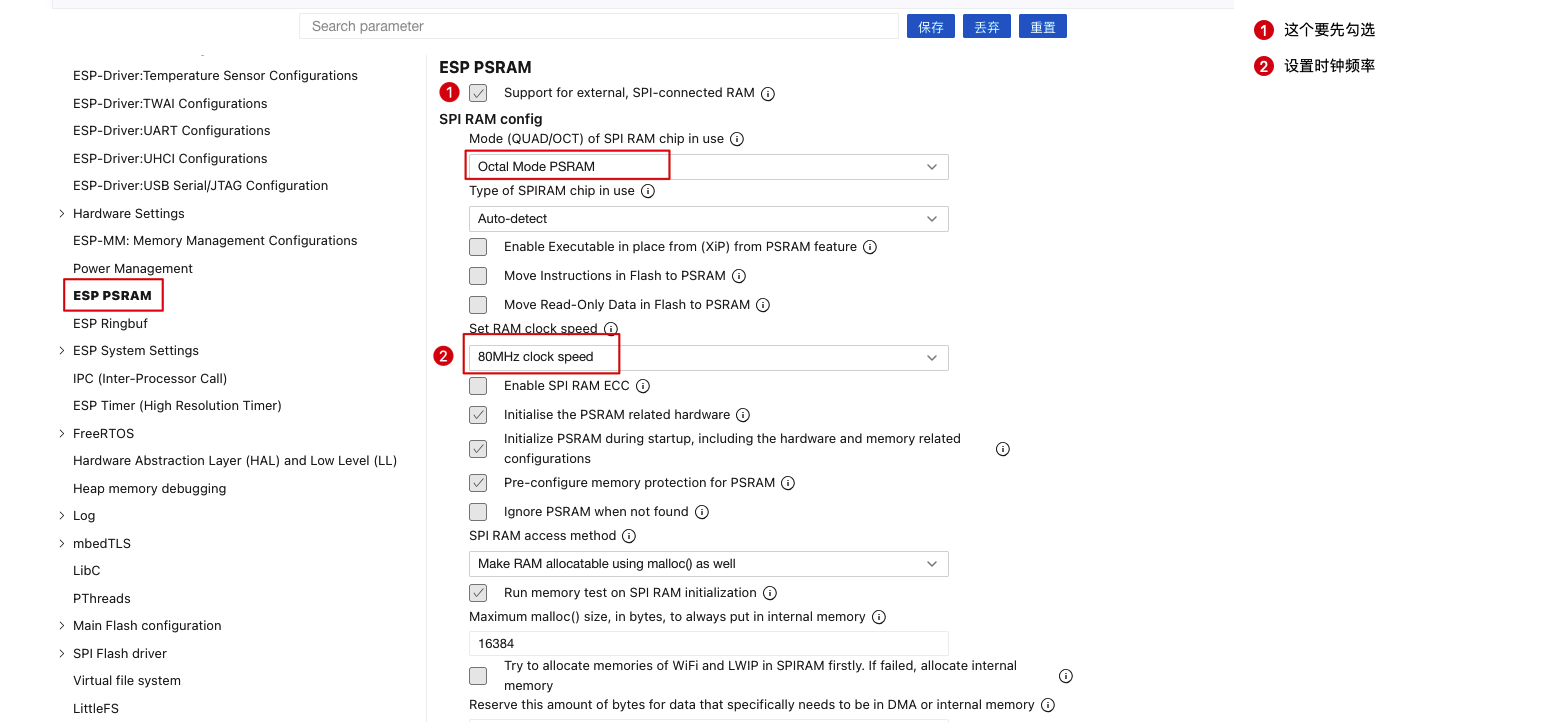Image resolution: width=1554 pixels, height=728 pixels.
Task: Open info icon for SPI RAM access method
Action: pos(629,537)
